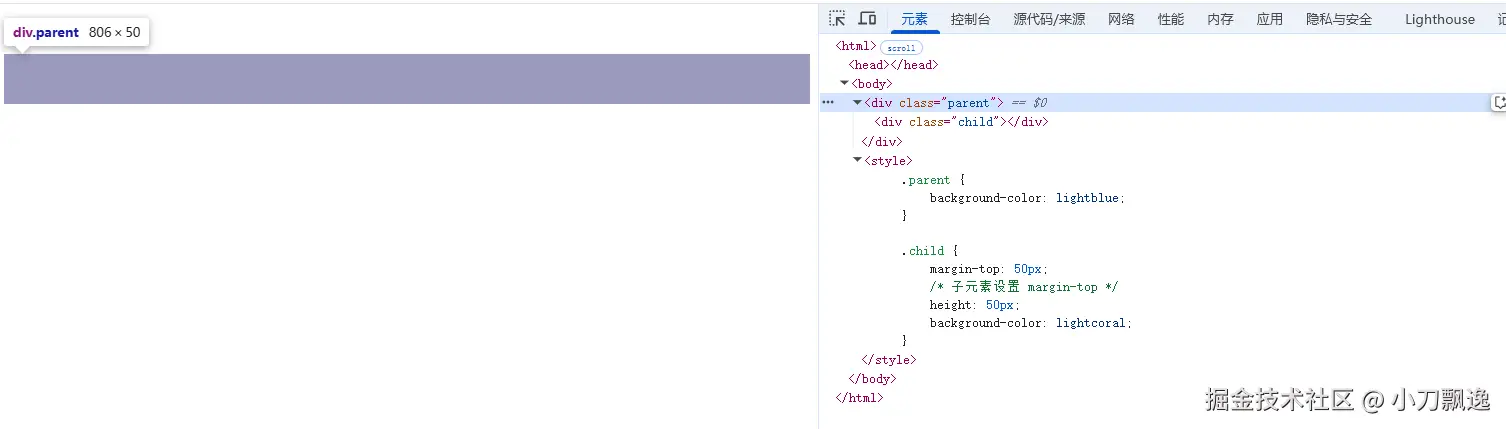This screenshot has height=429, width=1506.
Task: Collapse the div.parent node arrow
Action: (x=857, y=103)
